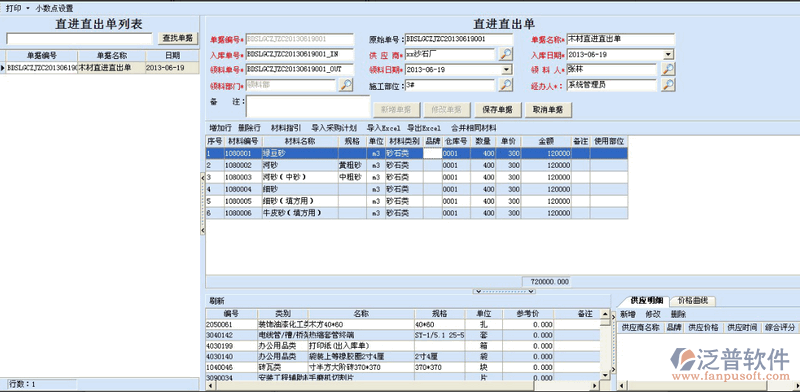Open 小数点设置 menu item
The height and width of the screenshot is (392, 800).
pos(54,8)
